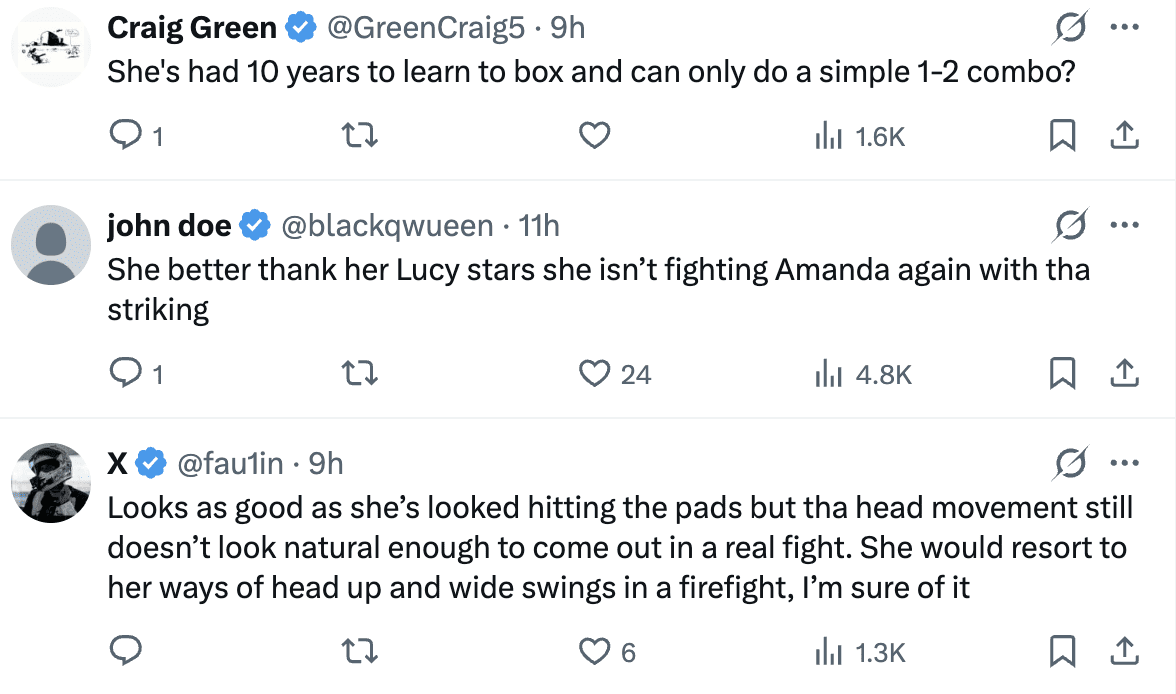Like john doe's tweet with 24 likes

(595, 374)
